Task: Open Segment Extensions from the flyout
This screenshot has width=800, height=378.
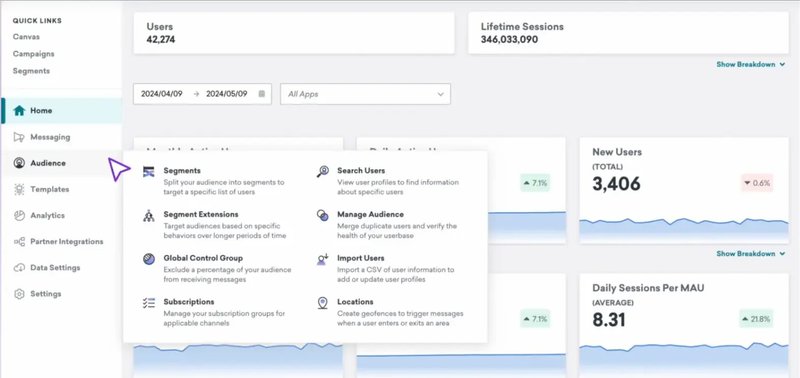Action: (201, 214)
